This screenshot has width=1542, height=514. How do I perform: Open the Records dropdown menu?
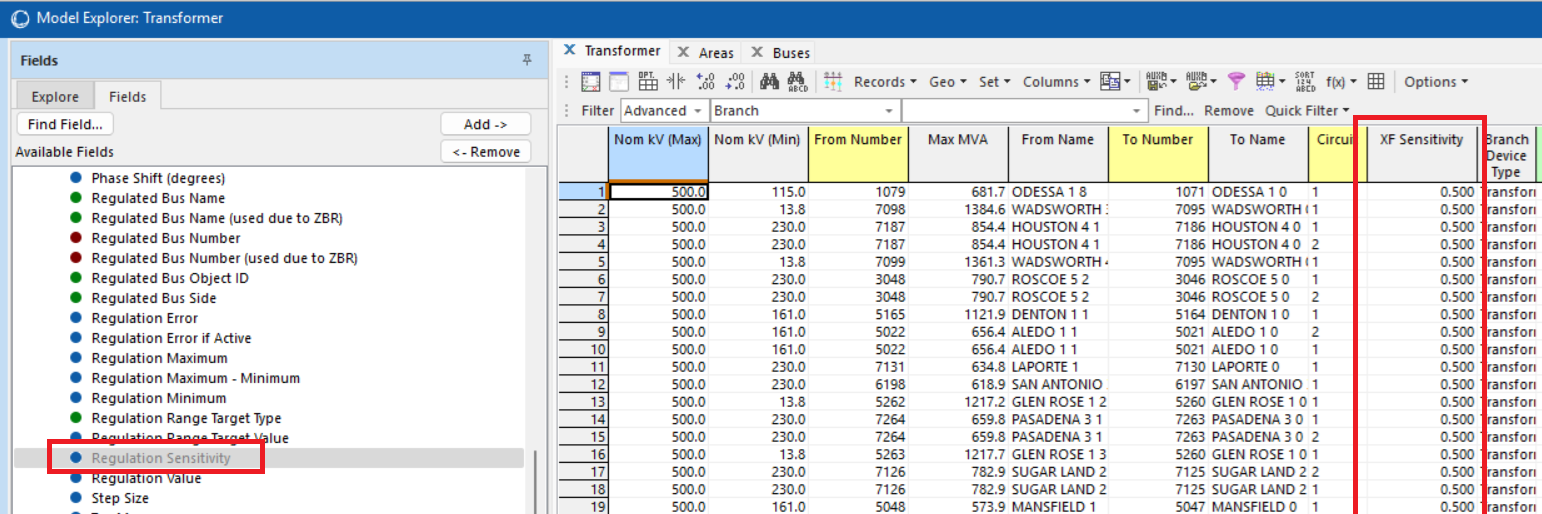[x=885, y=82]
